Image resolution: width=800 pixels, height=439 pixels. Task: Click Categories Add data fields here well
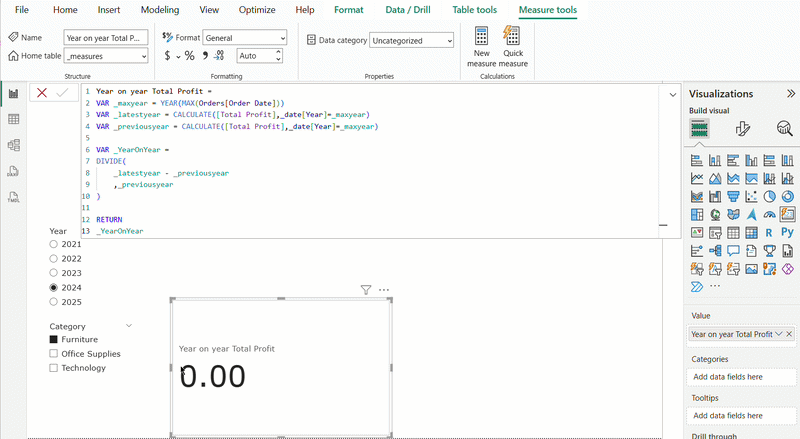pyautogui.click(x=741, y=377)
